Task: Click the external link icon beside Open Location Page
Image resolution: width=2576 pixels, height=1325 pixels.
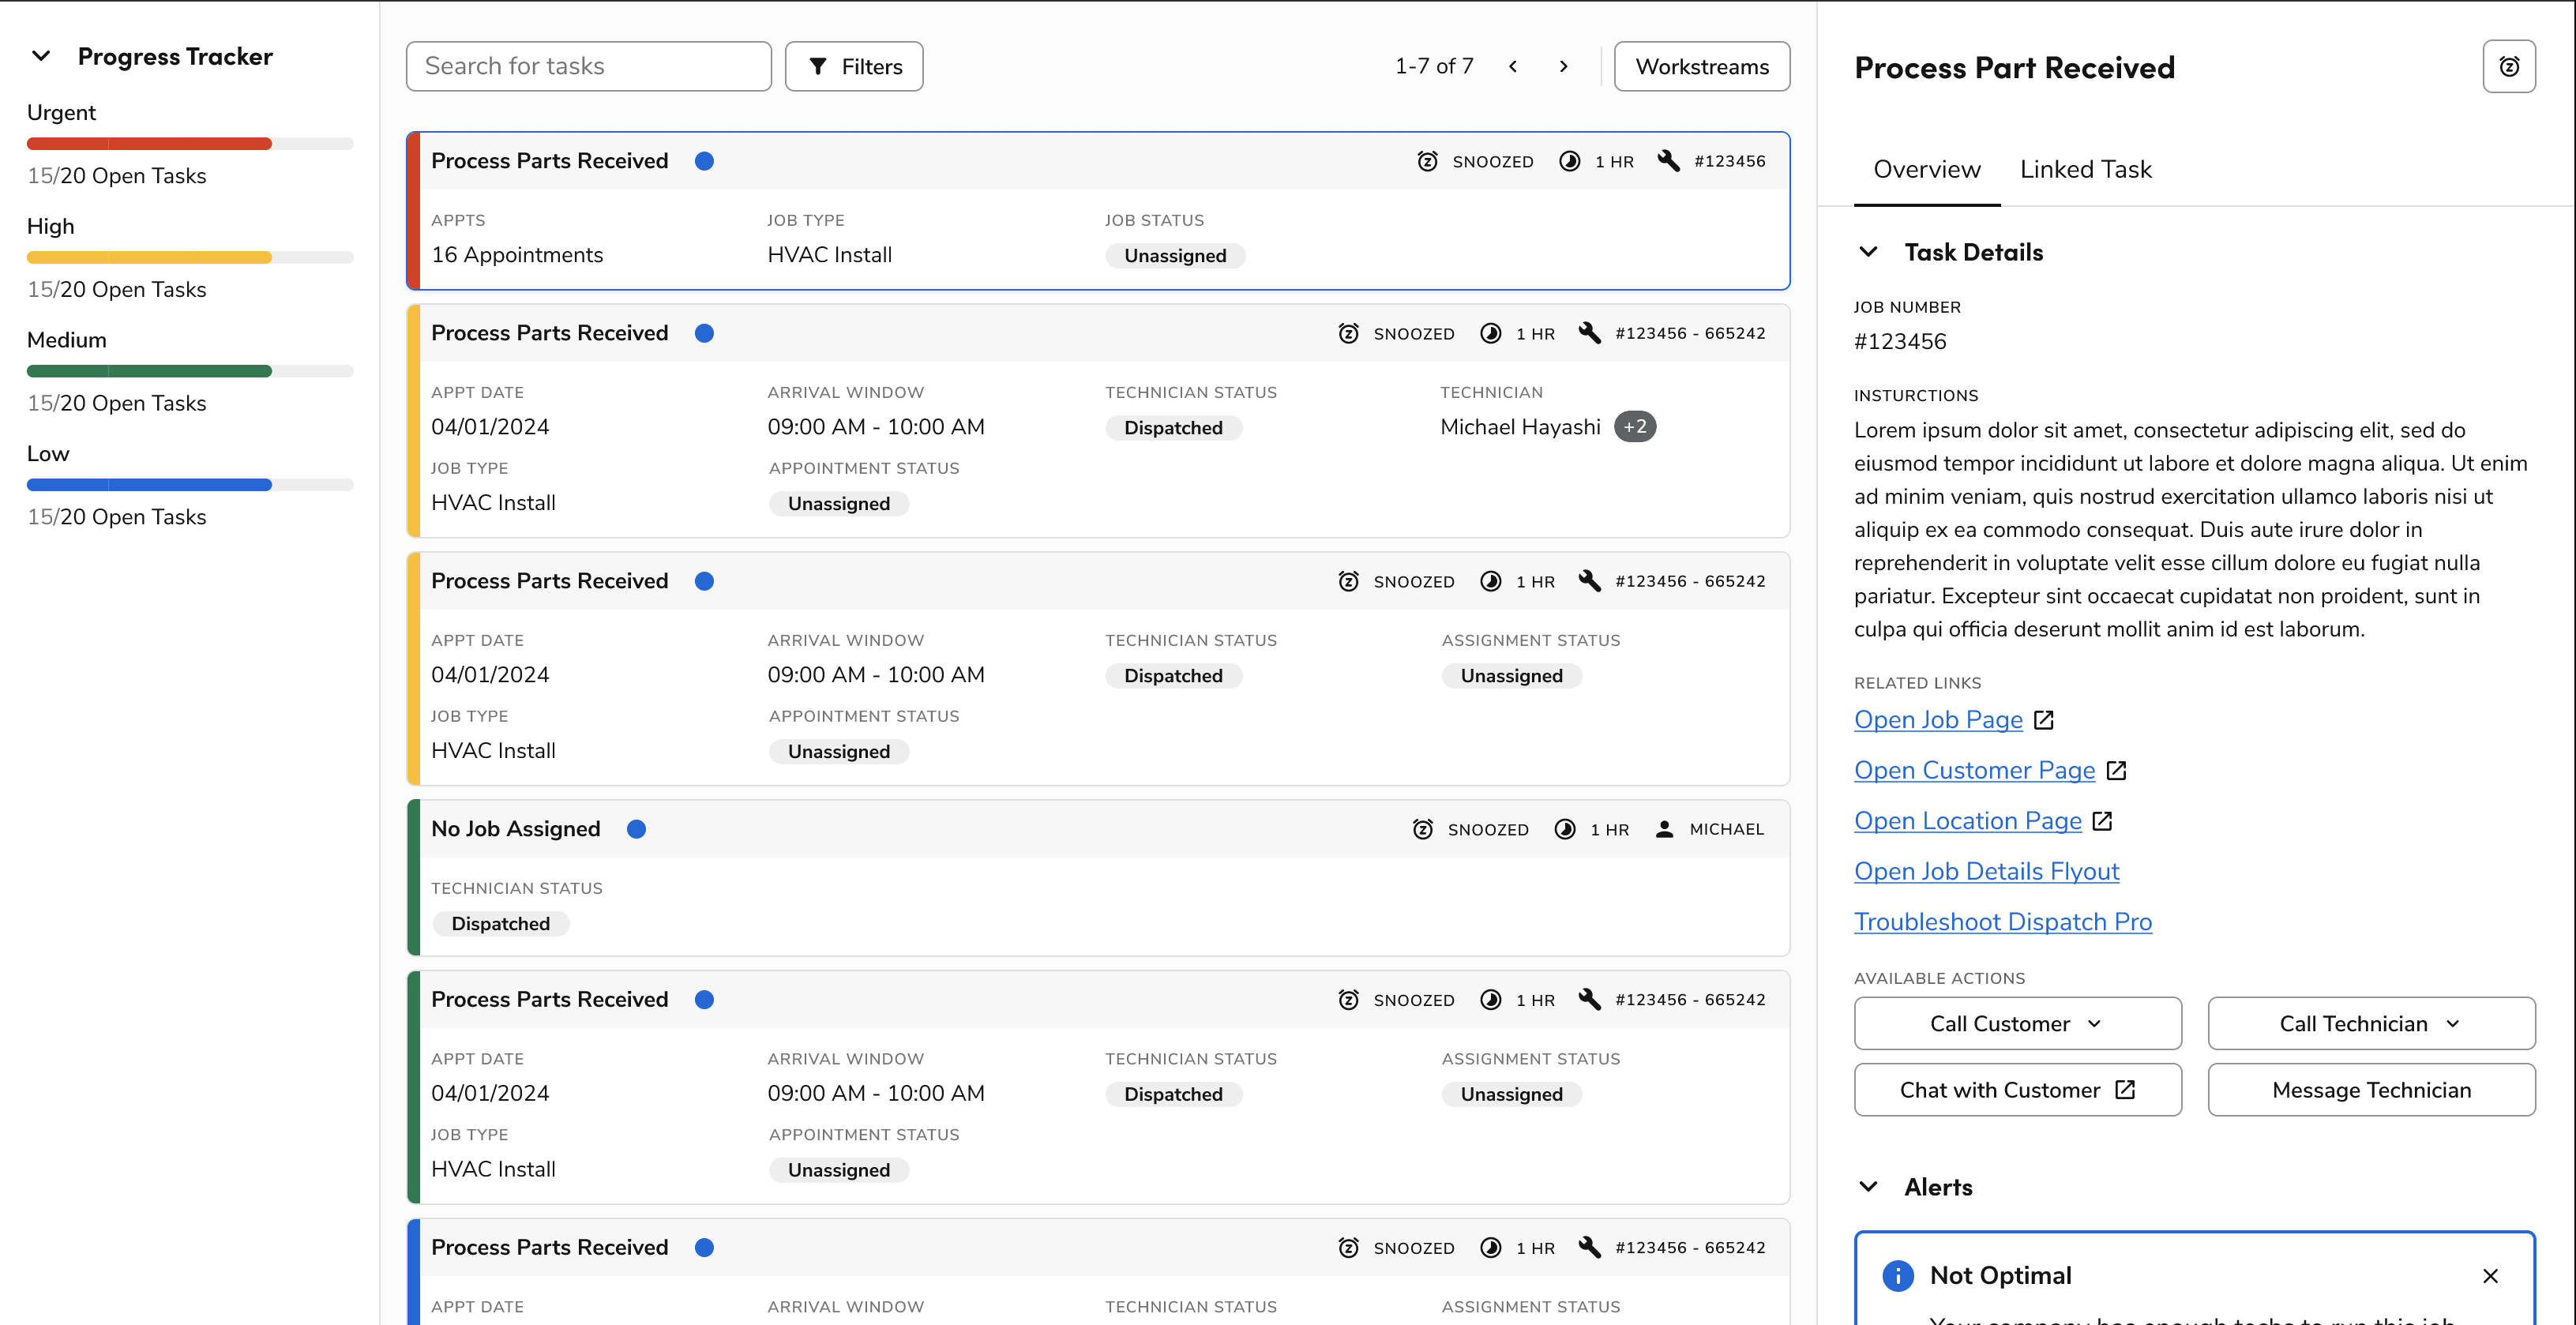Action: [x=2102, y=821]
